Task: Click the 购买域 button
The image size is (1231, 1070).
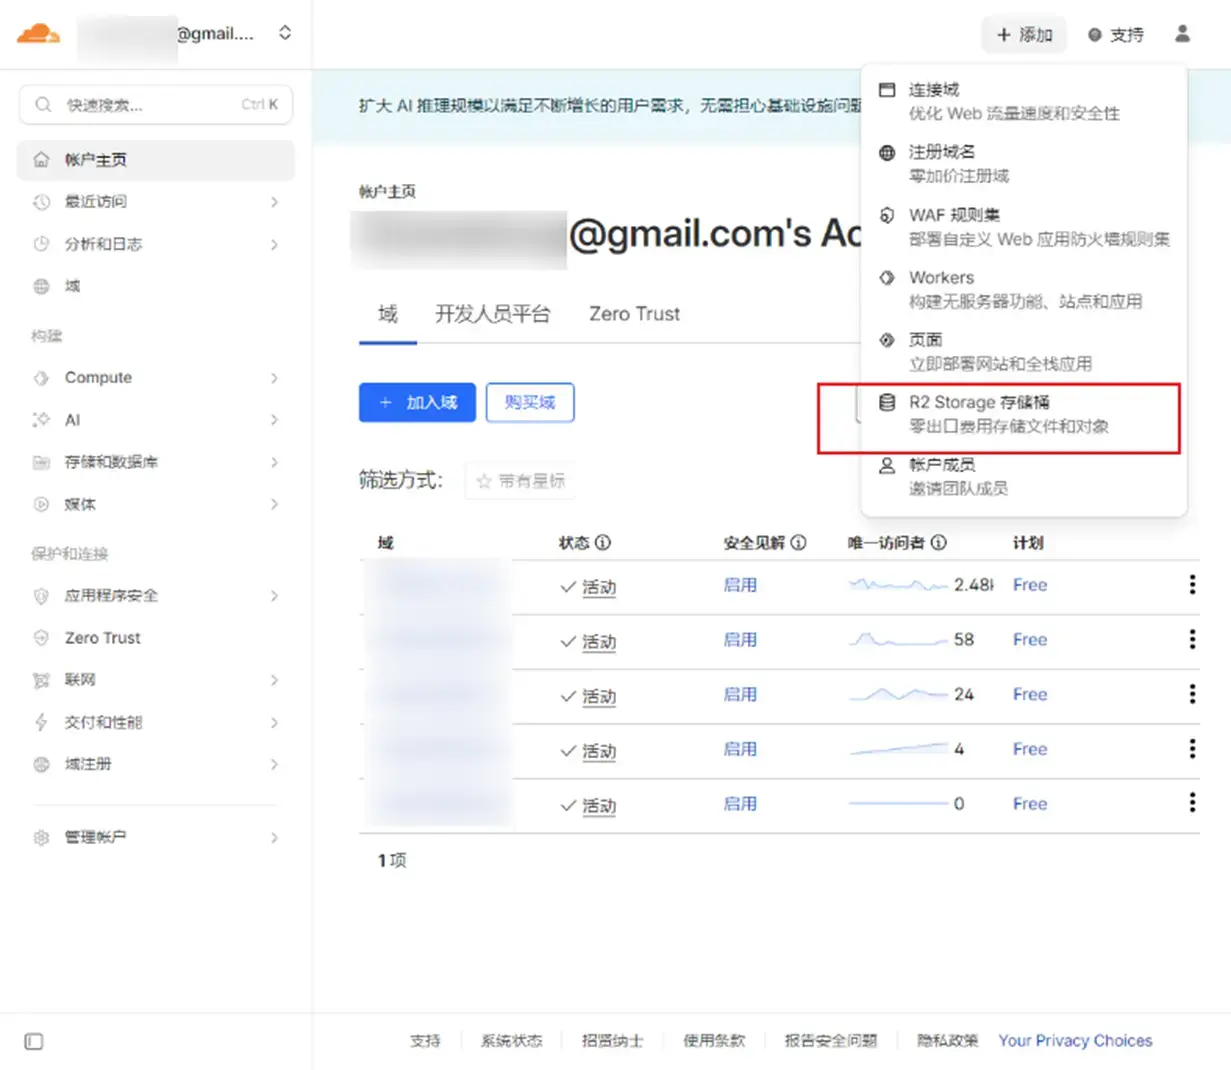Action: [529, 402]
